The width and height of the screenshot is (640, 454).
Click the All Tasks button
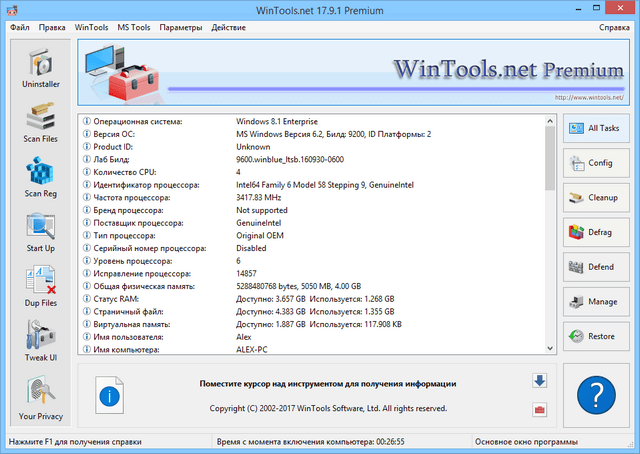tap(595, 129)
